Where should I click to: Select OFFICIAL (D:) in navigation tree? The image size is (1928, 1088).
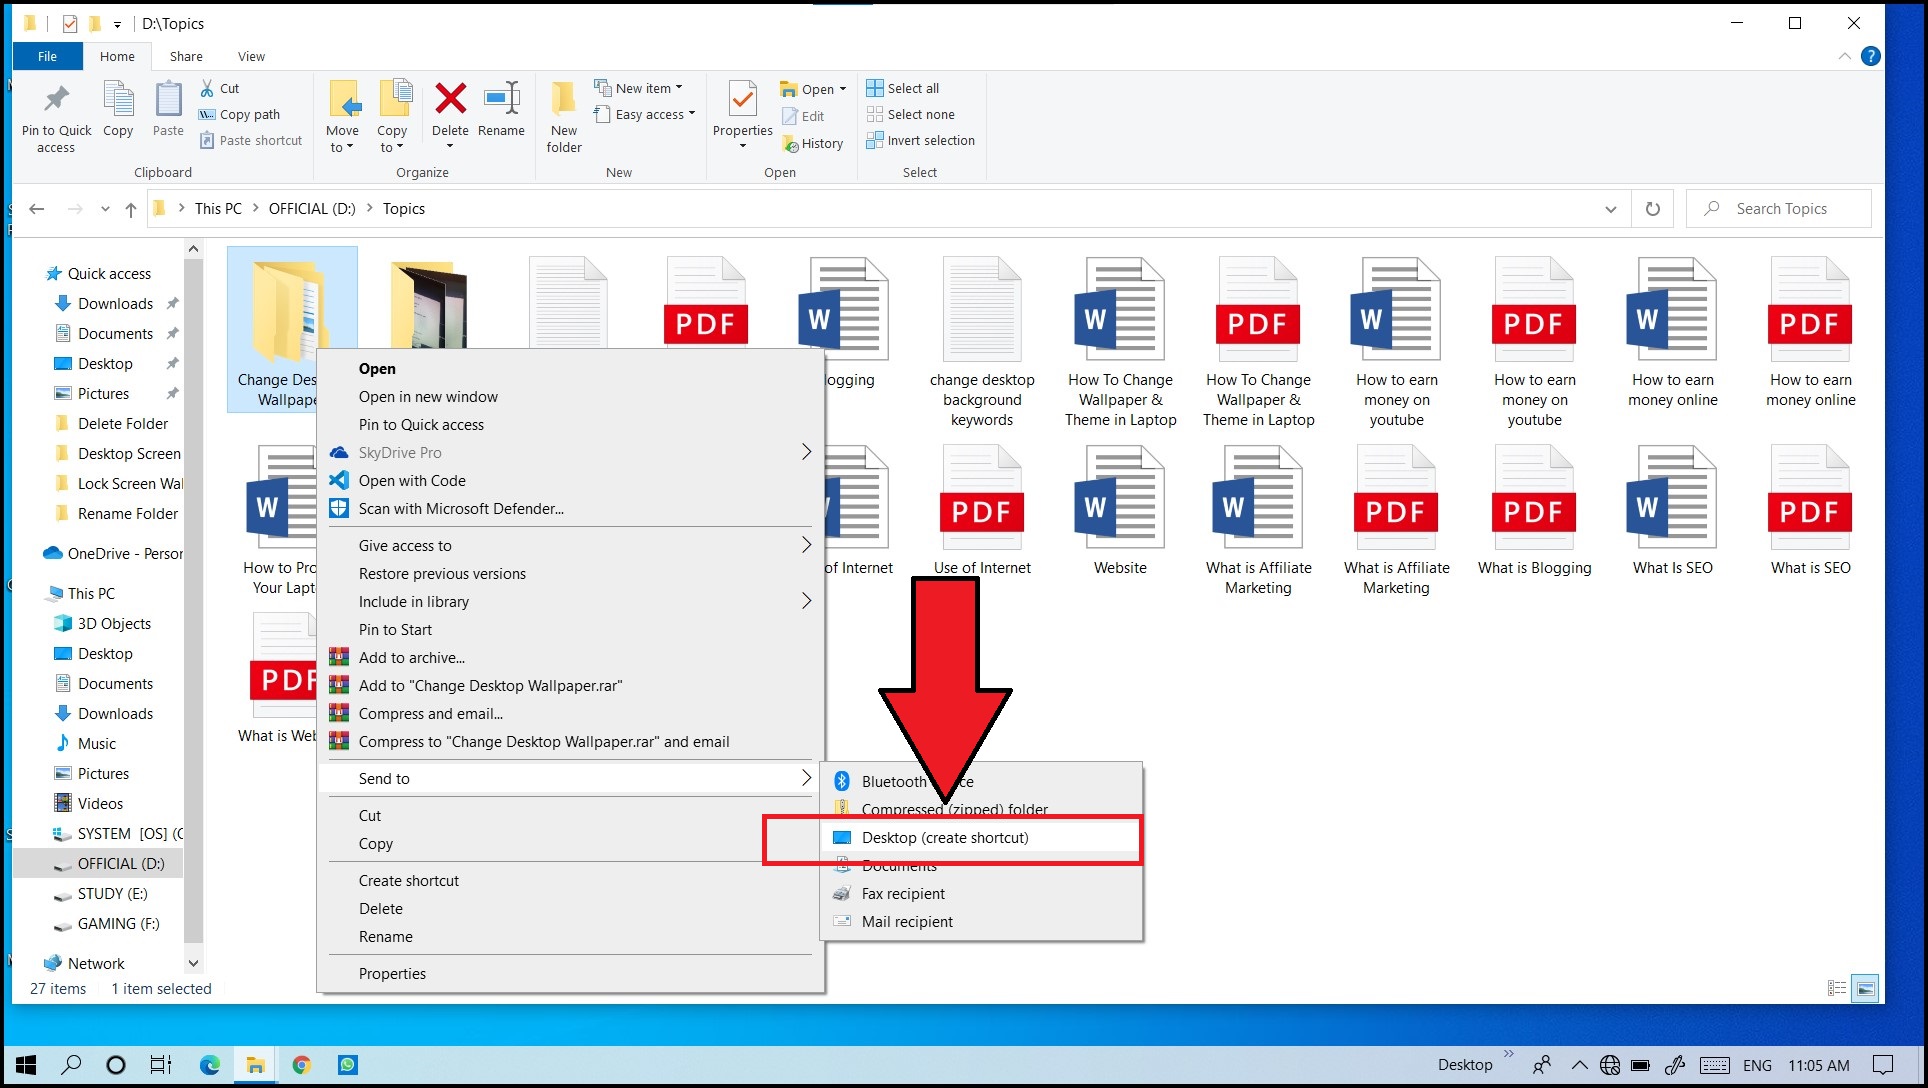tap(120, 864)
